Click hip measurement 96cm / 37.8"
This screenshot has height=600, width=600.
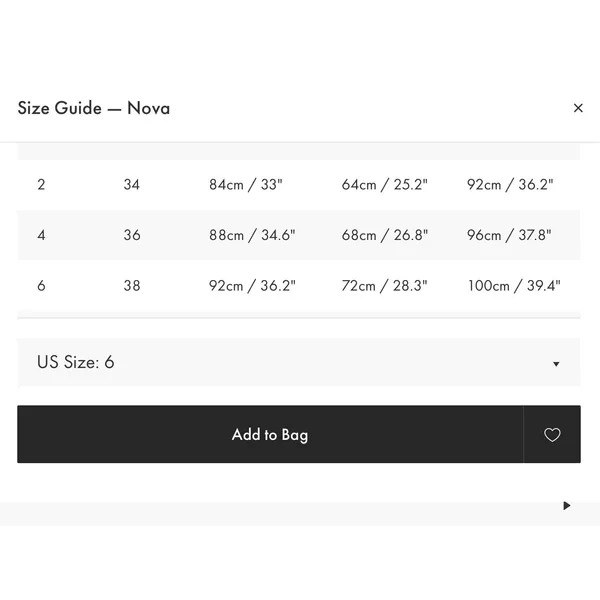coord(509,235)
